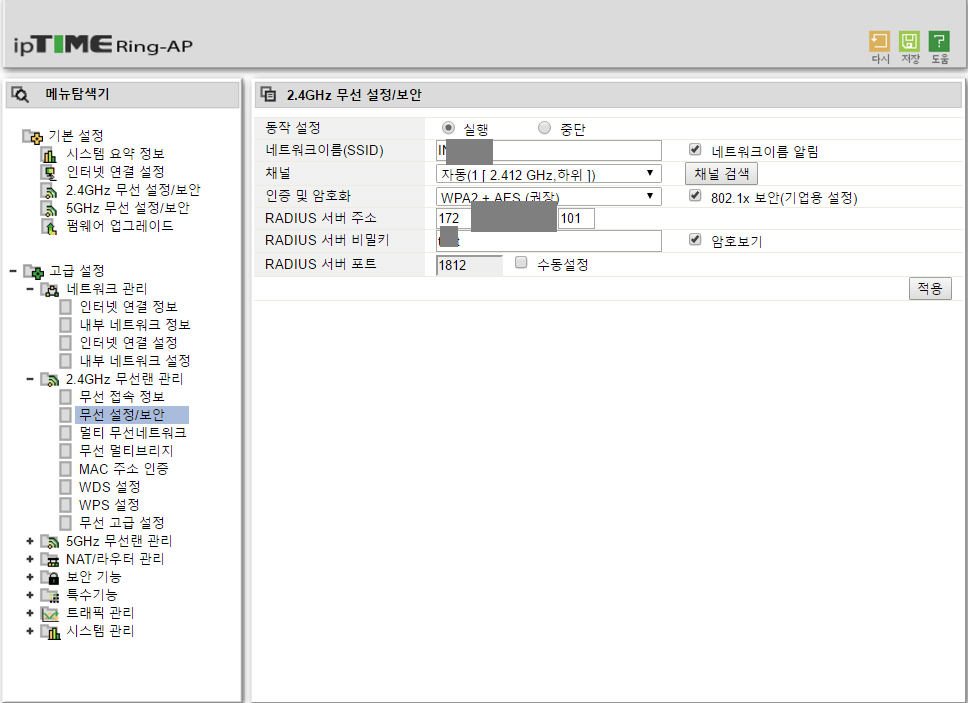The height and width of the screenshot is (703, 968).
Task: Click the 채널 검색 button
Action: [721, 173]
